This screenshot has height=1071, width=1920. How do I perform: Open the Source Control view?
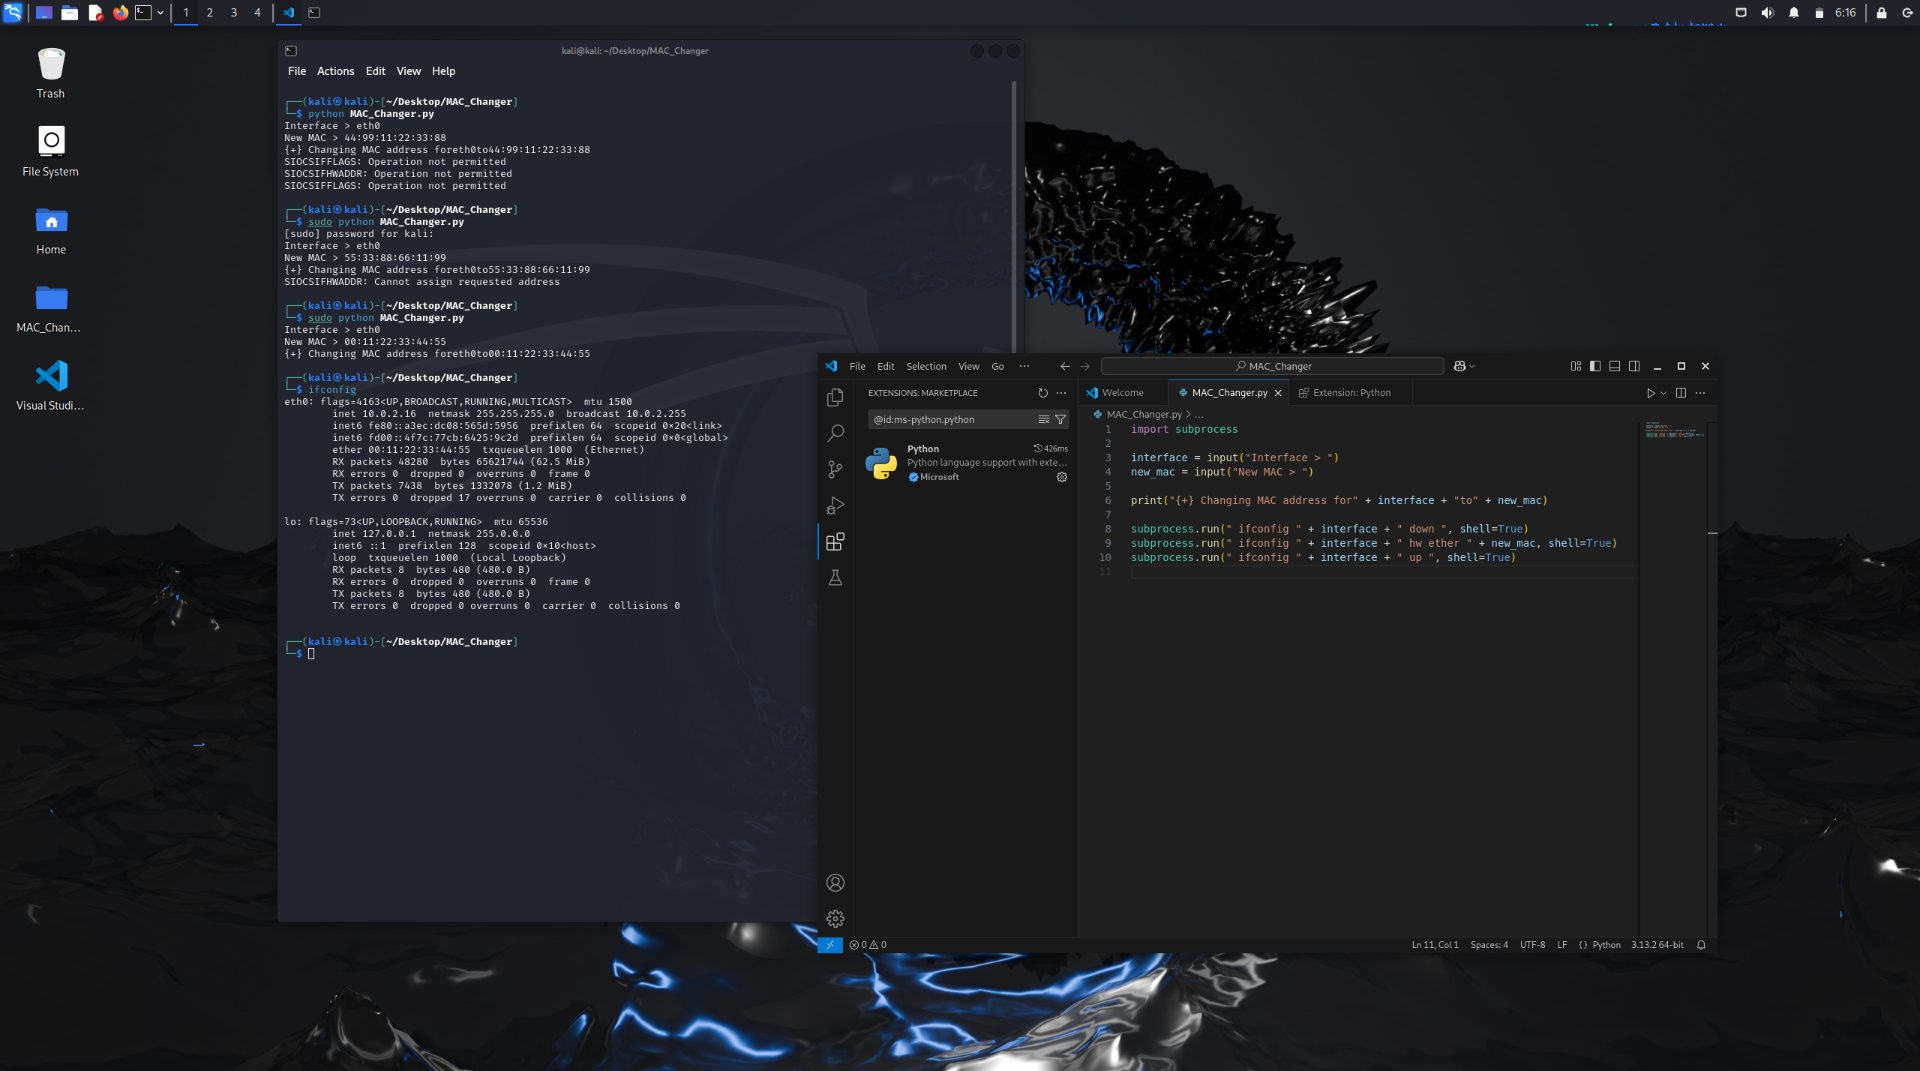(835, 470)
